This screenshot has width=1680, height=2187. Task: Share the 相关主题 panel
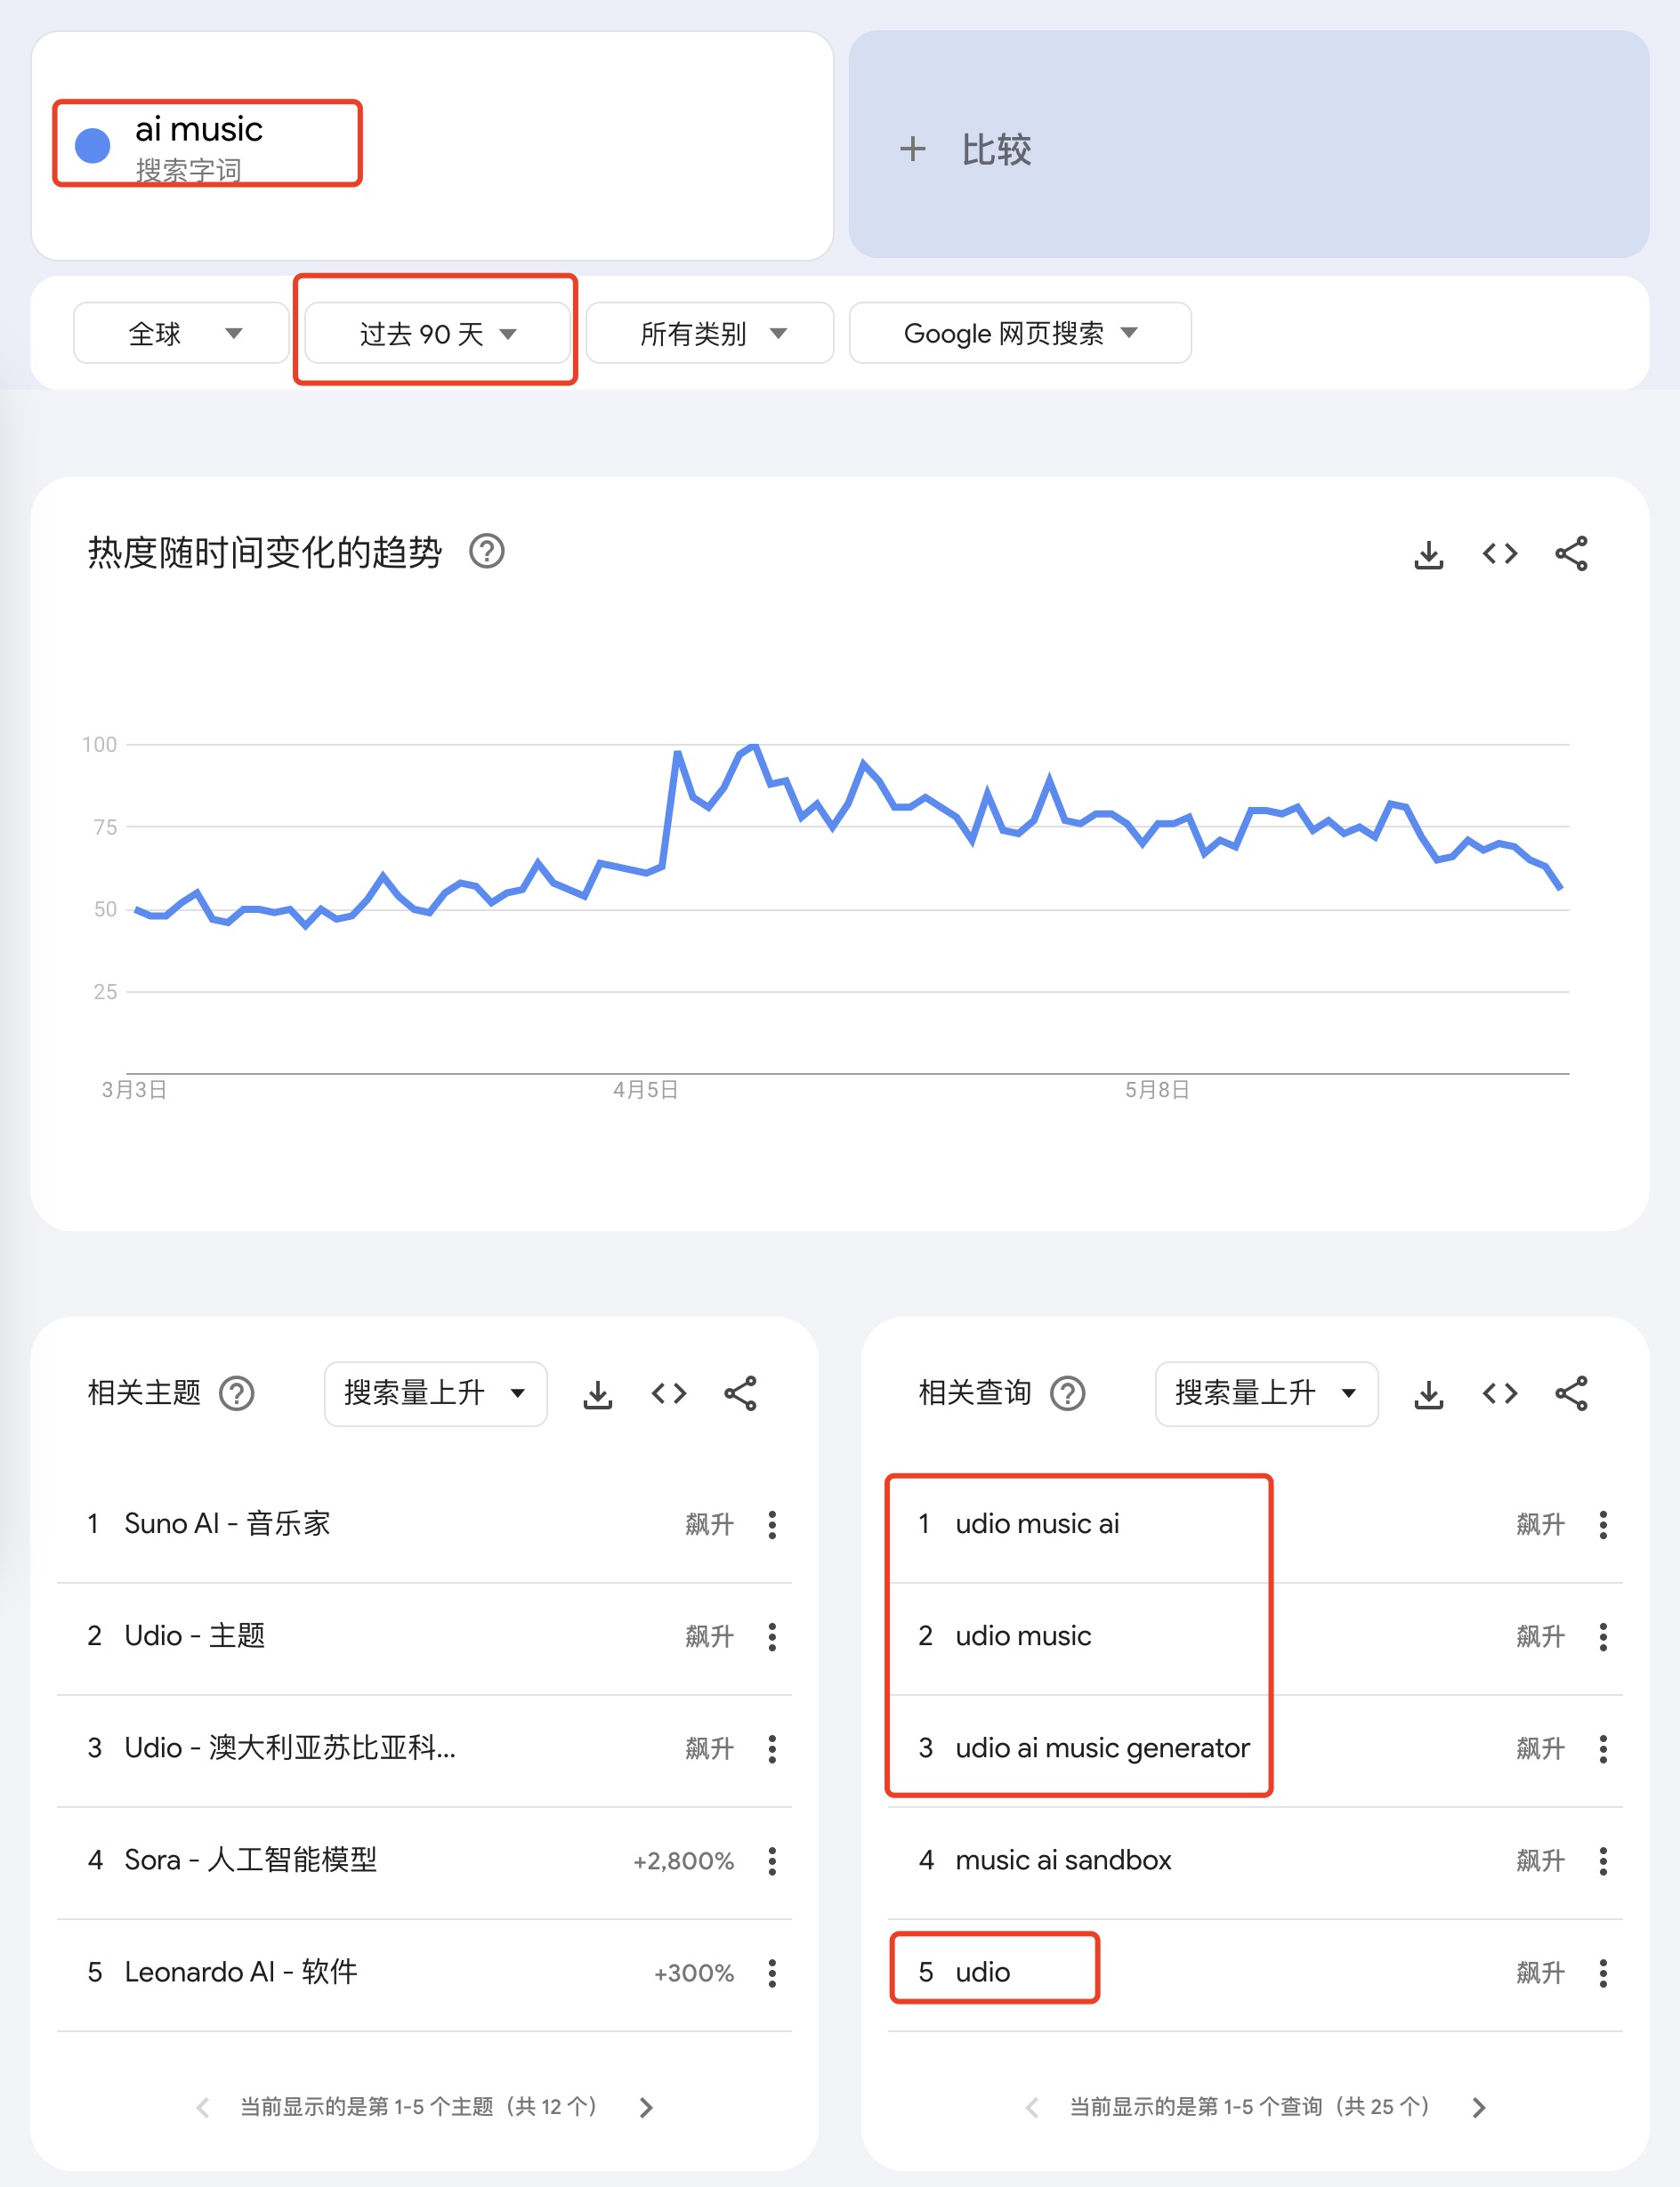pos(740,1393)
